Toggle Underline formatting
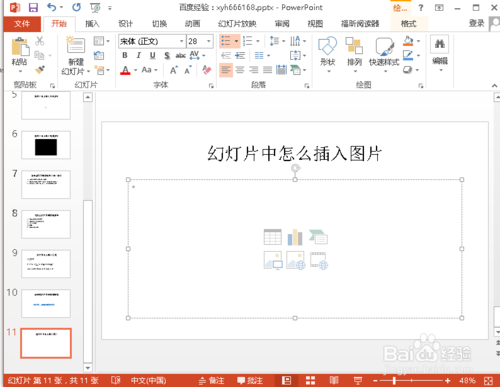 (x=152, y=56)
